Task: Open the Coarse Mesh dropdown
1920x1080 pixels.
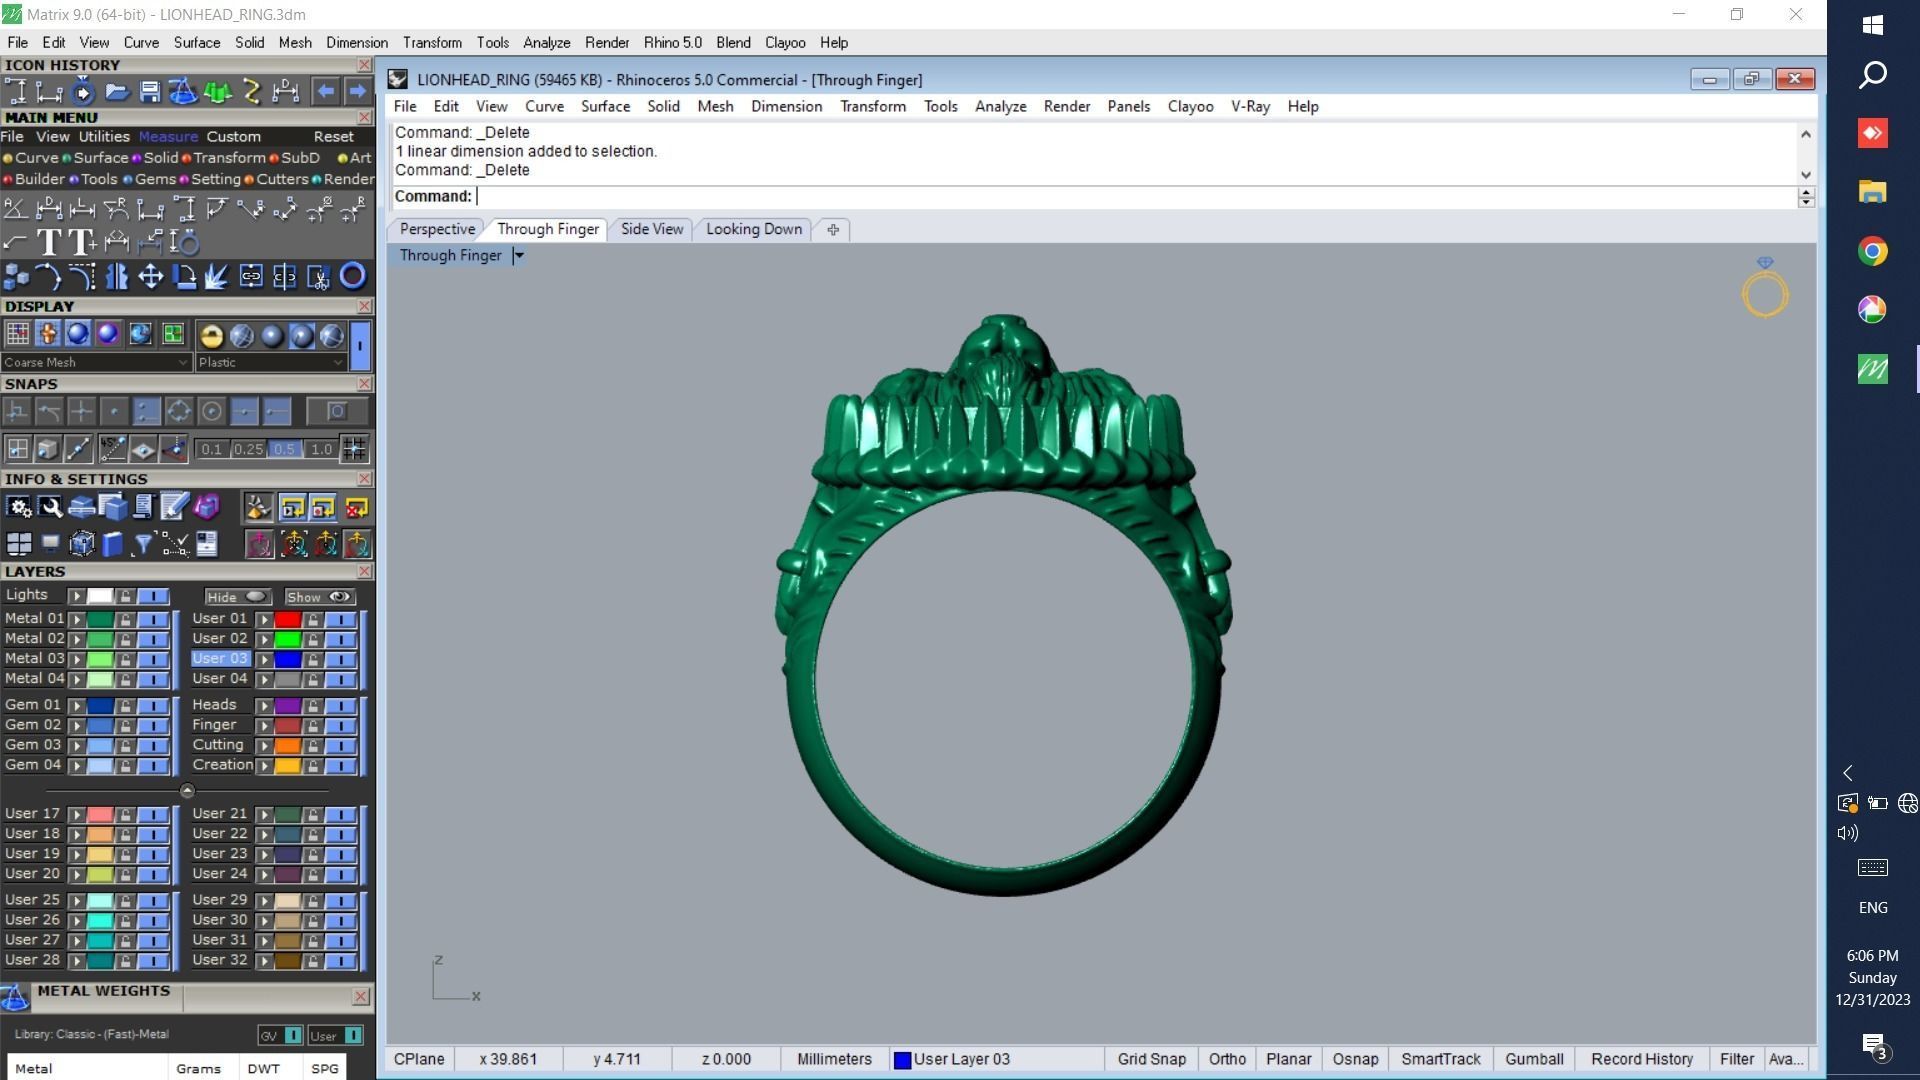Action: click(x=96, y=362)
